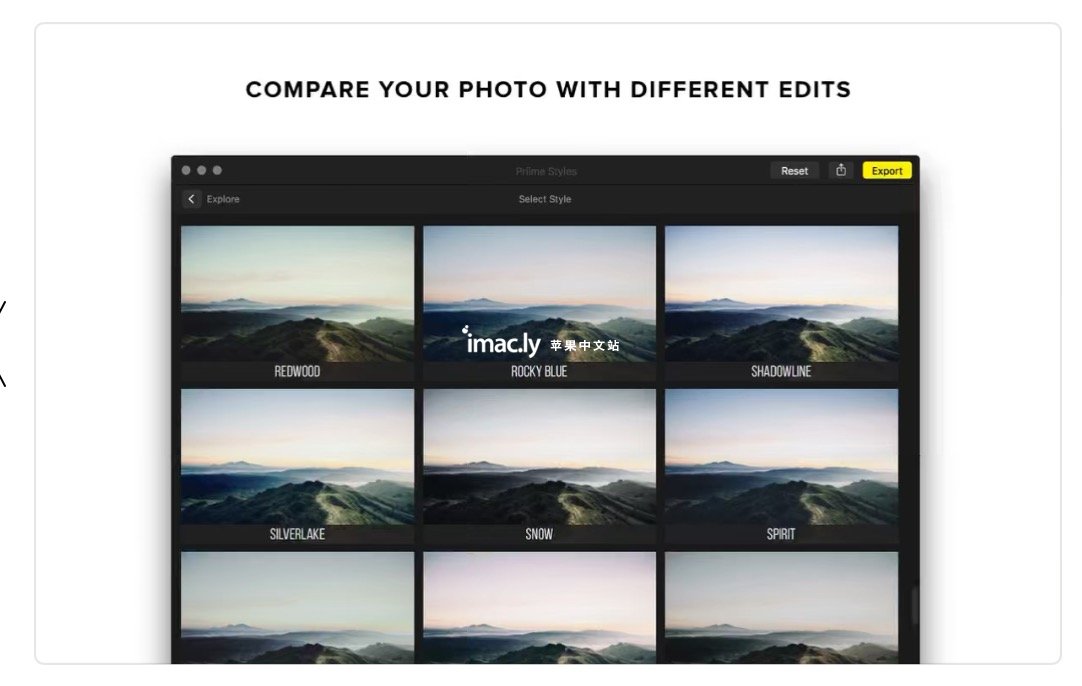The width and height of the screenshot is (1082, 686).
Task: Pick the Snow style thumbnail
Action: [x=540, y=466]
